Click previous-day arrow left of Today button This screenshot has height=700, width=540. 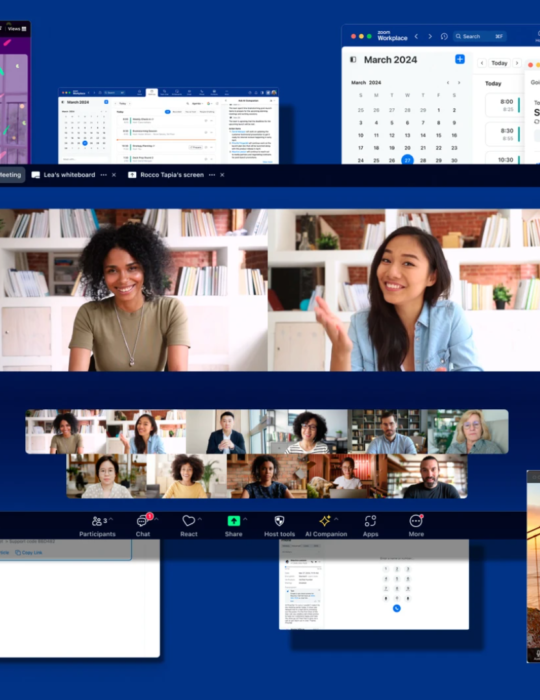point(482,63)
